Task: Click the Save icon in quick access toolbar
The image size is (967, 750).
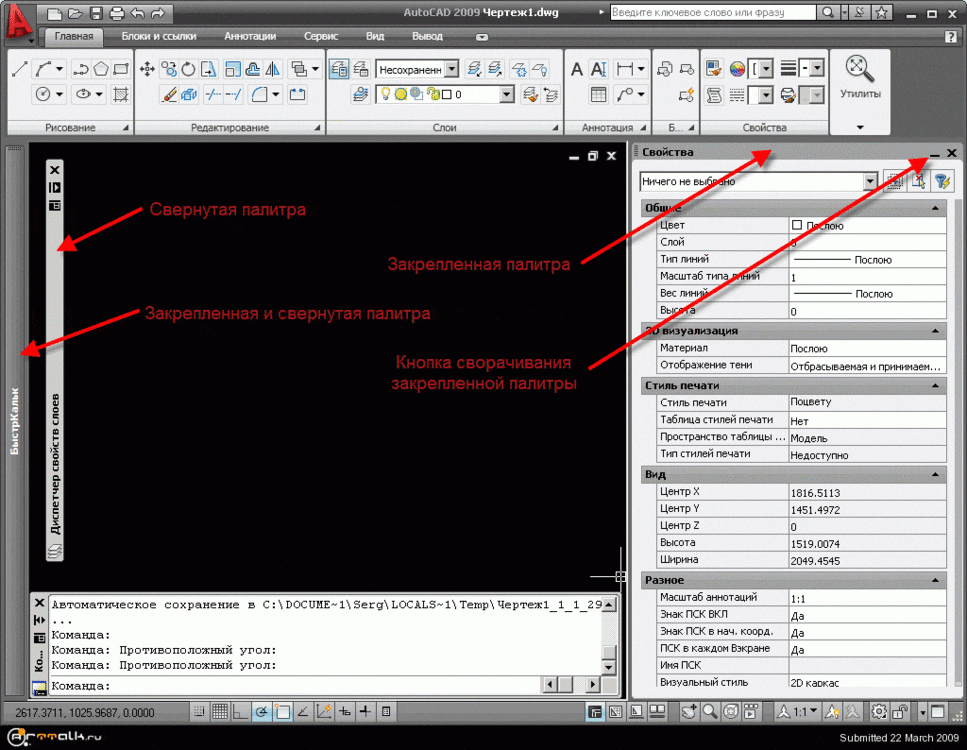Action: point(96,13)
